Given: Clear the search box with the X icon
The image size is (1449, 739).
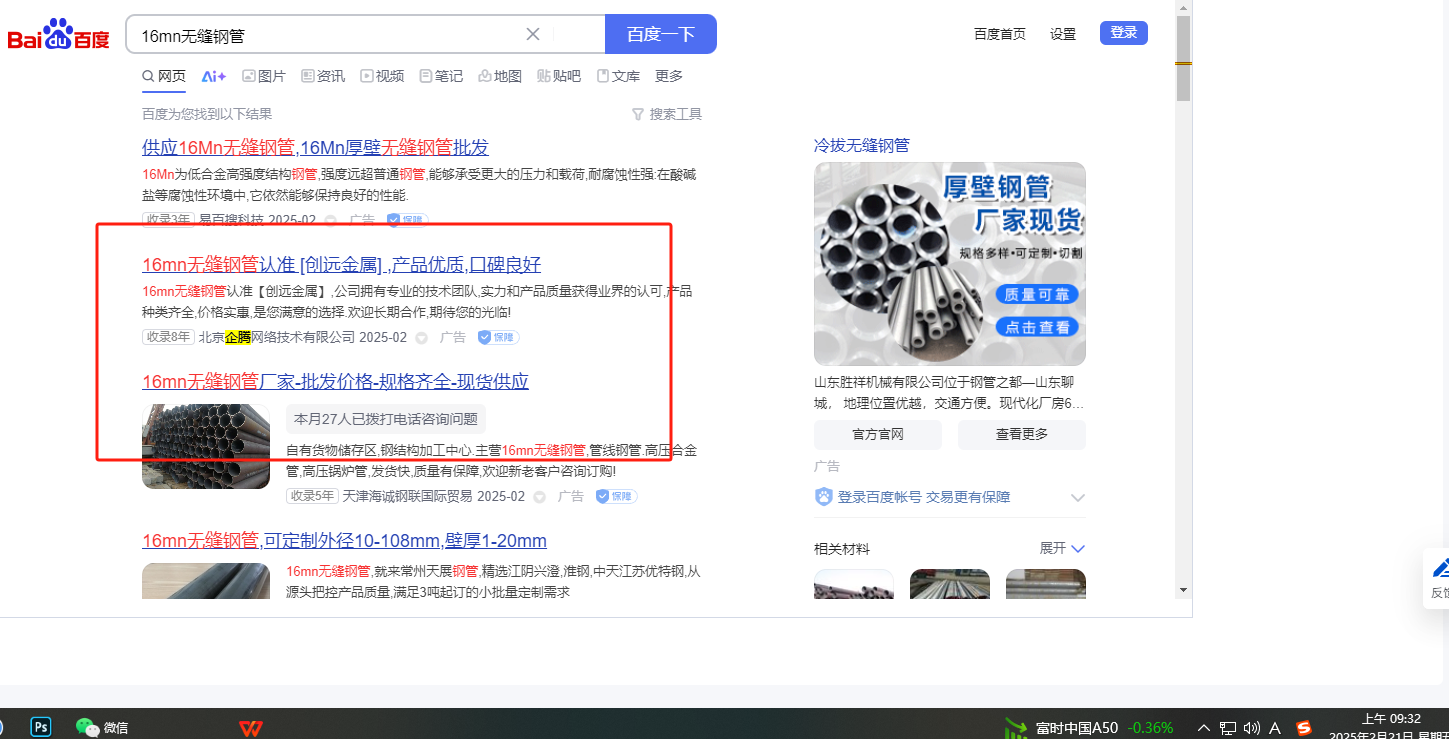Looking at the screenshot, I should tap(533, 34).
